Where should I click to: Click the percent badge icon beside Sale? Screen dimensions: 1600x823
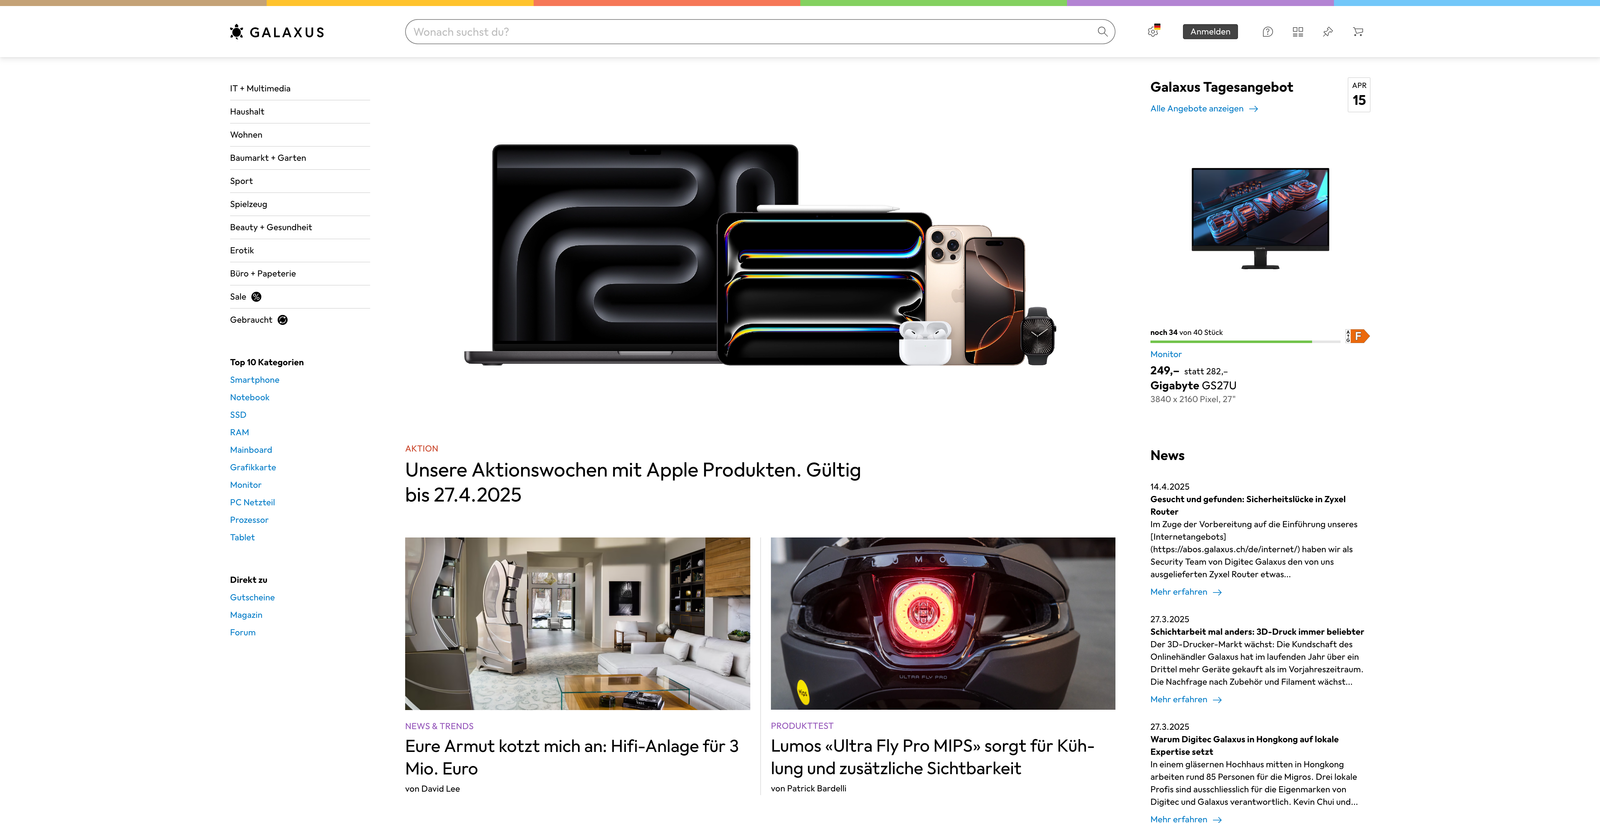(x=256, y=297)
